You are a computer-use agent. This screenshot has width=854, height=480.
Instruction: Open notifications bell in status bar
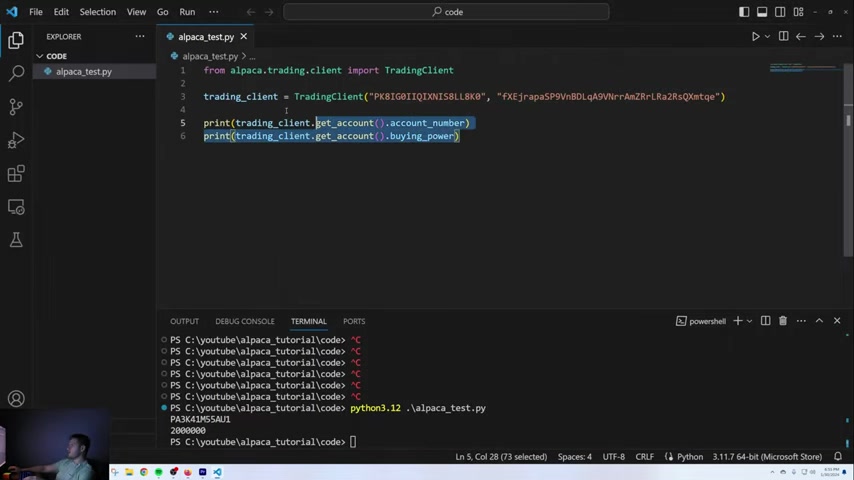click(838, 457)
